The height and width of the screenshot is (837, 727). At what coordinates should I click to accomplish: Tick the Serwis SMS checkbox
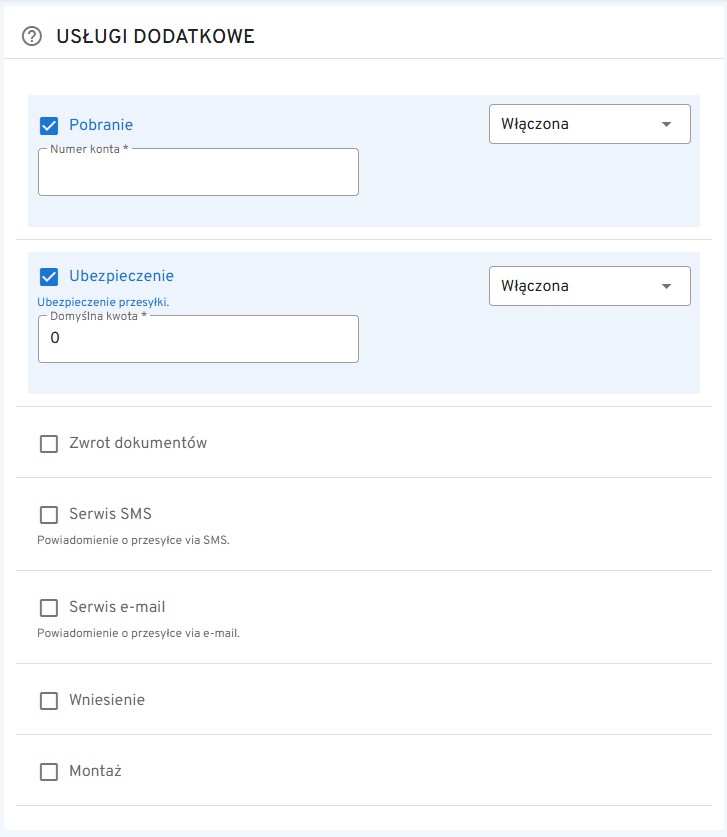(49, 515)
